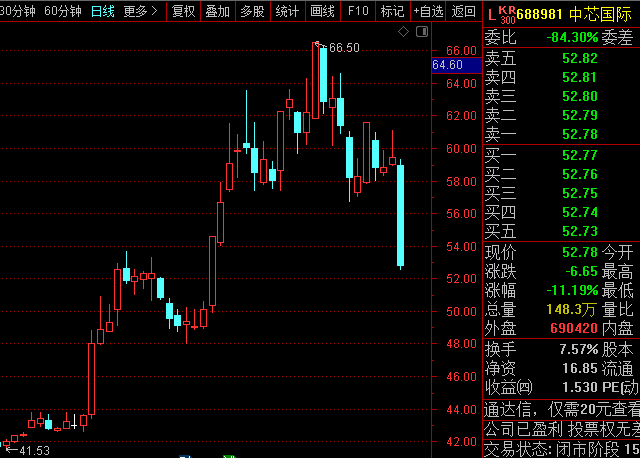Click the 42.00 price axis label
The width and height of the screenshot is (640, 458).
coord(461,442)
